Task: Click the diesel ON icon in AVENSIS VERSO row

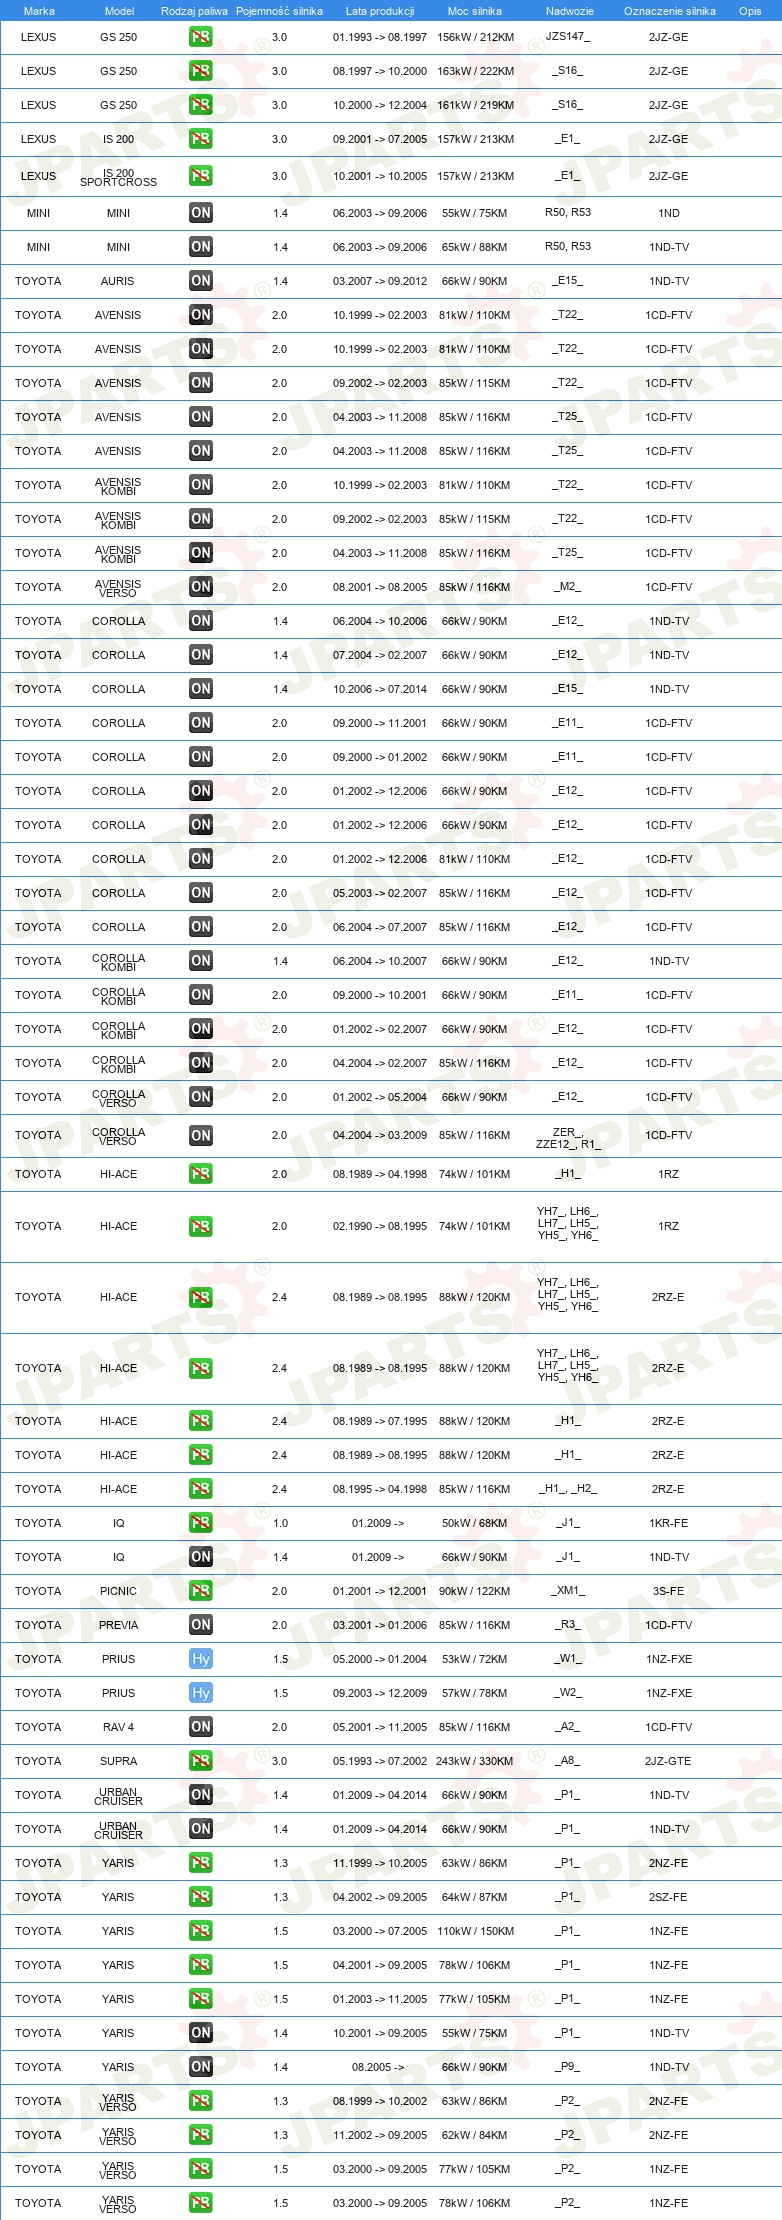Action: point(201,587)
